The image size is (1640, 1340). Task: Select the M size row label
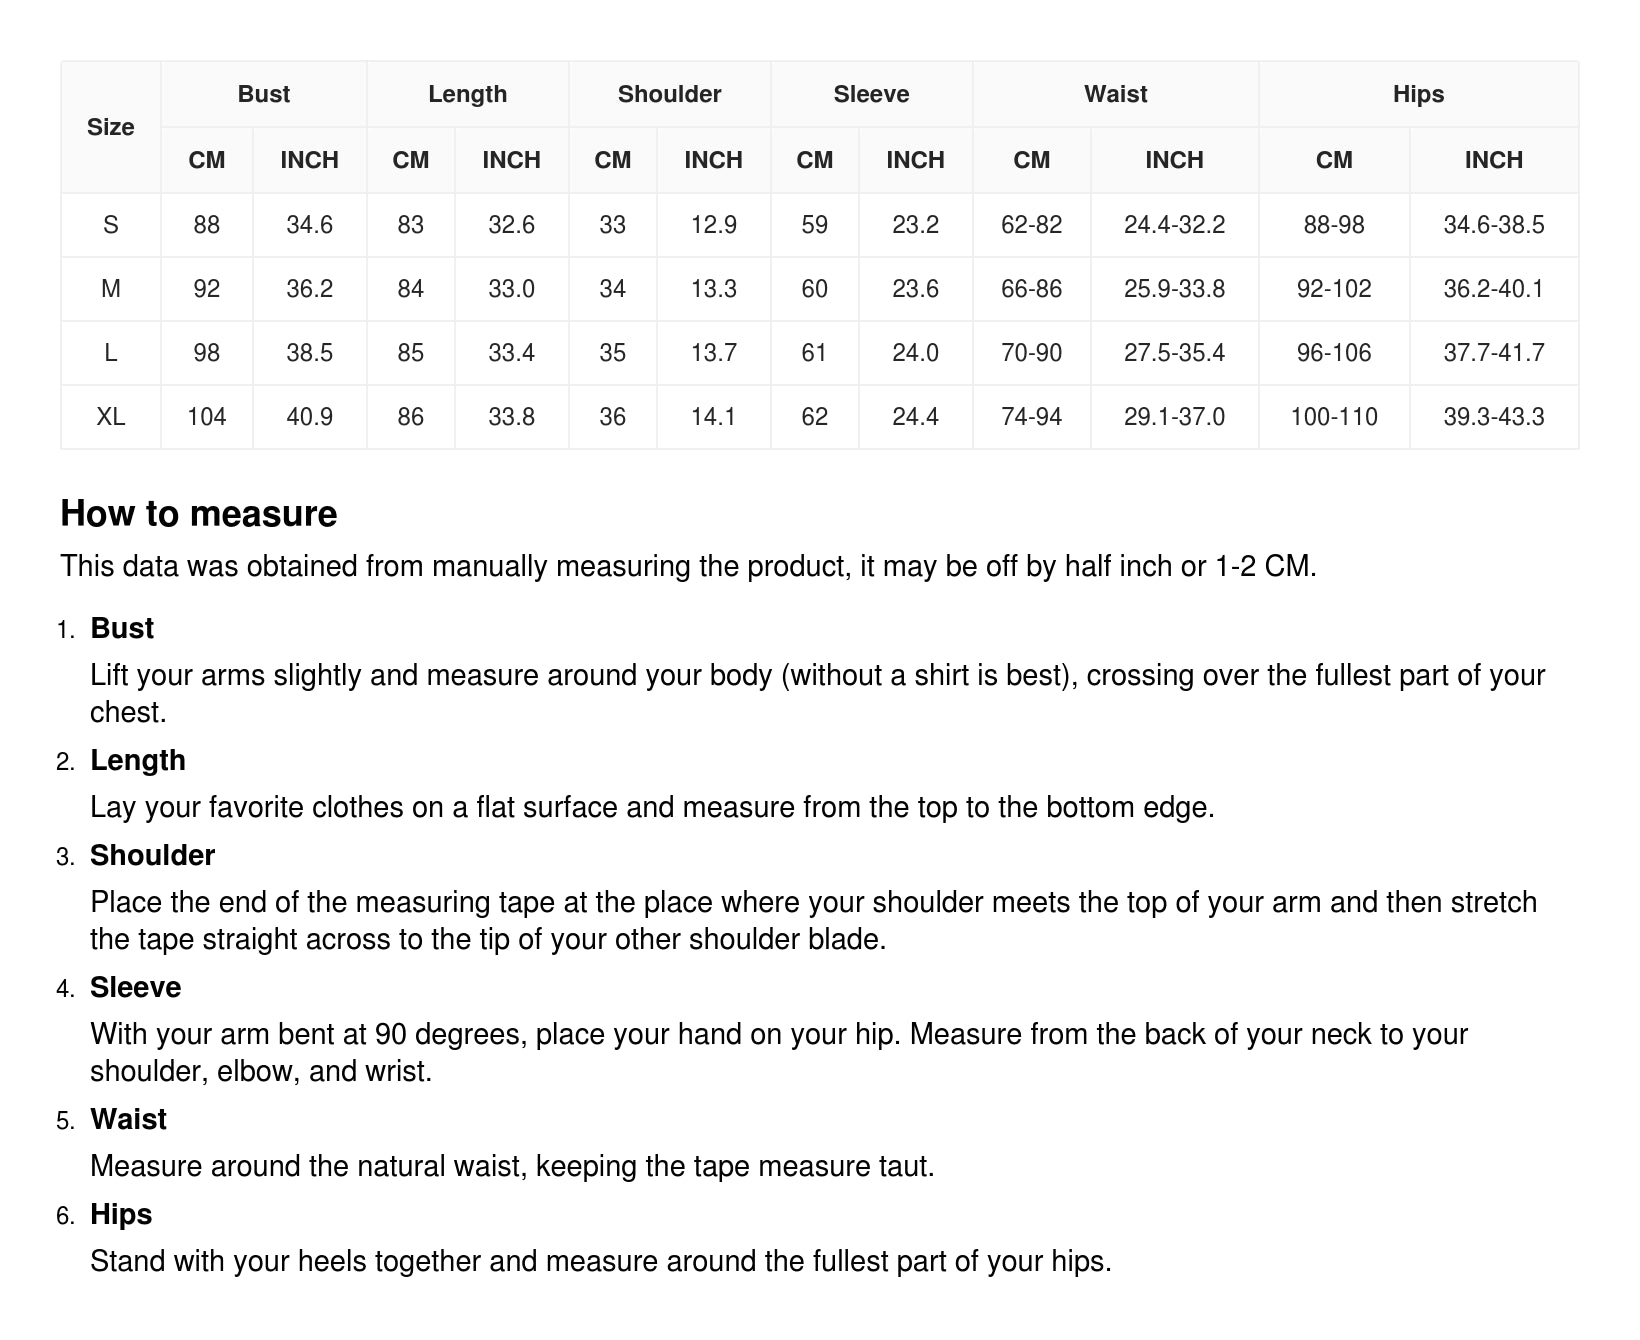pos(110,289)
